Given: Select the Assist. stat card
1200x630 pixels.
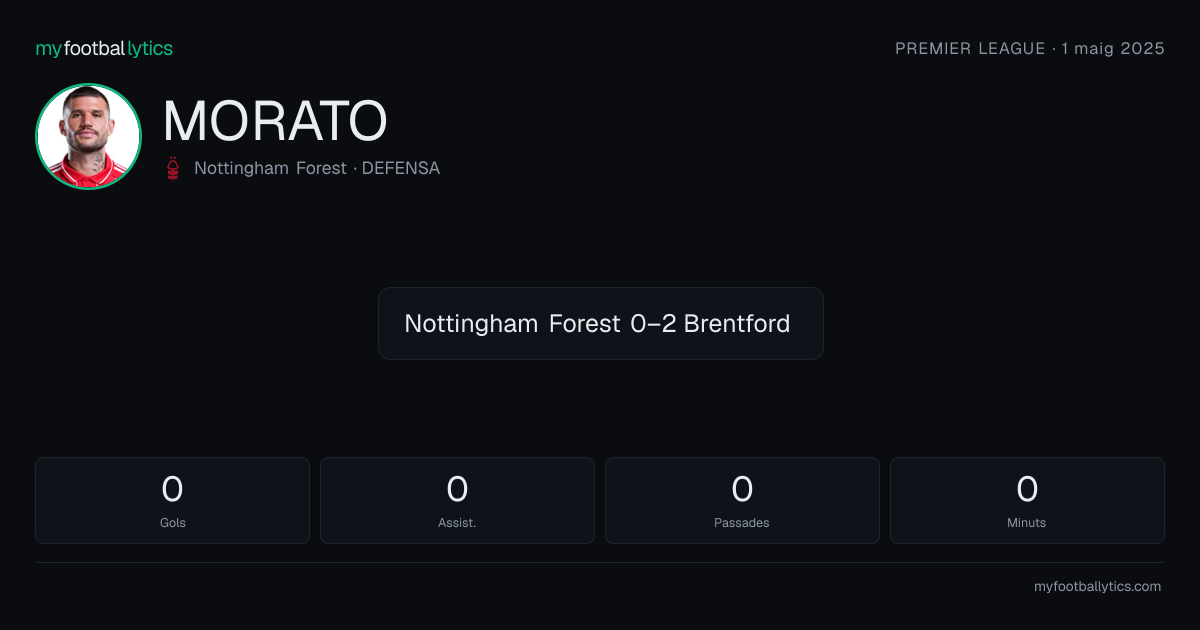Looking at the screenshot, I should 457,500.
